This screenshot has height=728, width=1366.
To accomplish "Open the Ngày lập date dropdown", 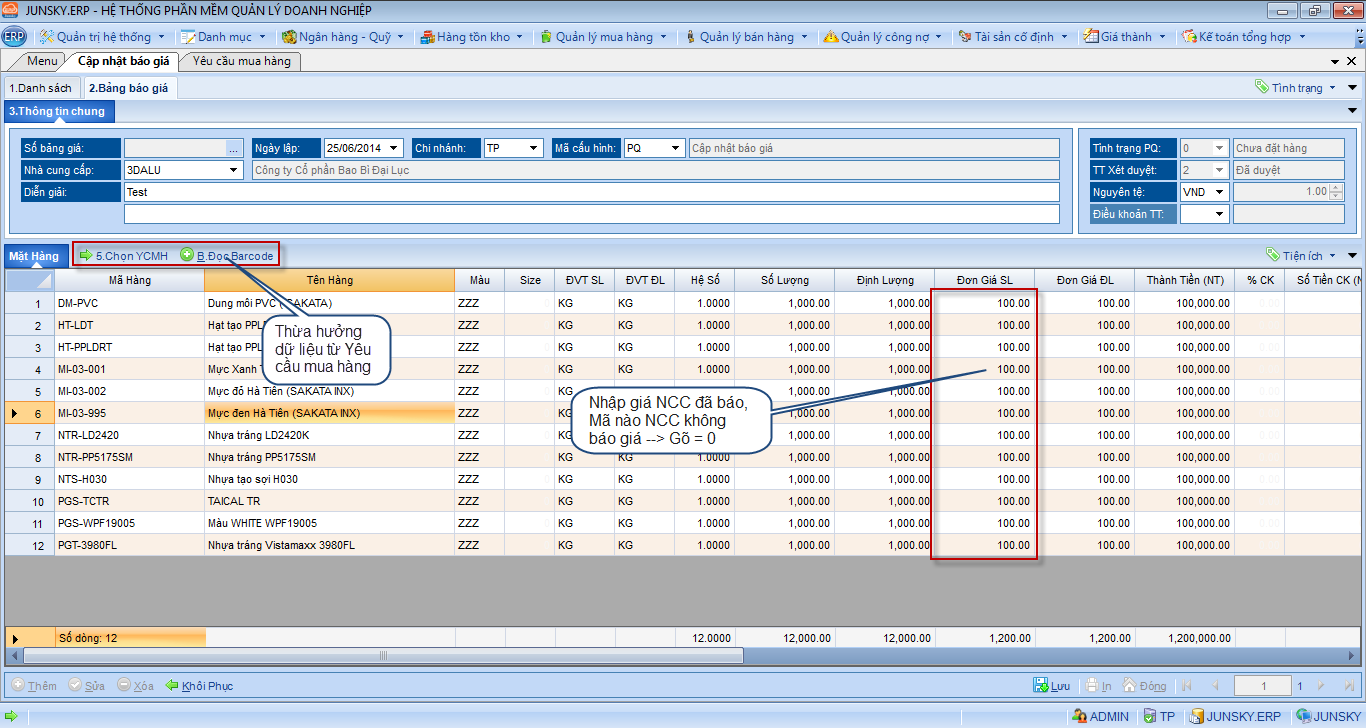I will pyautogui.click(x=395, y=148).
